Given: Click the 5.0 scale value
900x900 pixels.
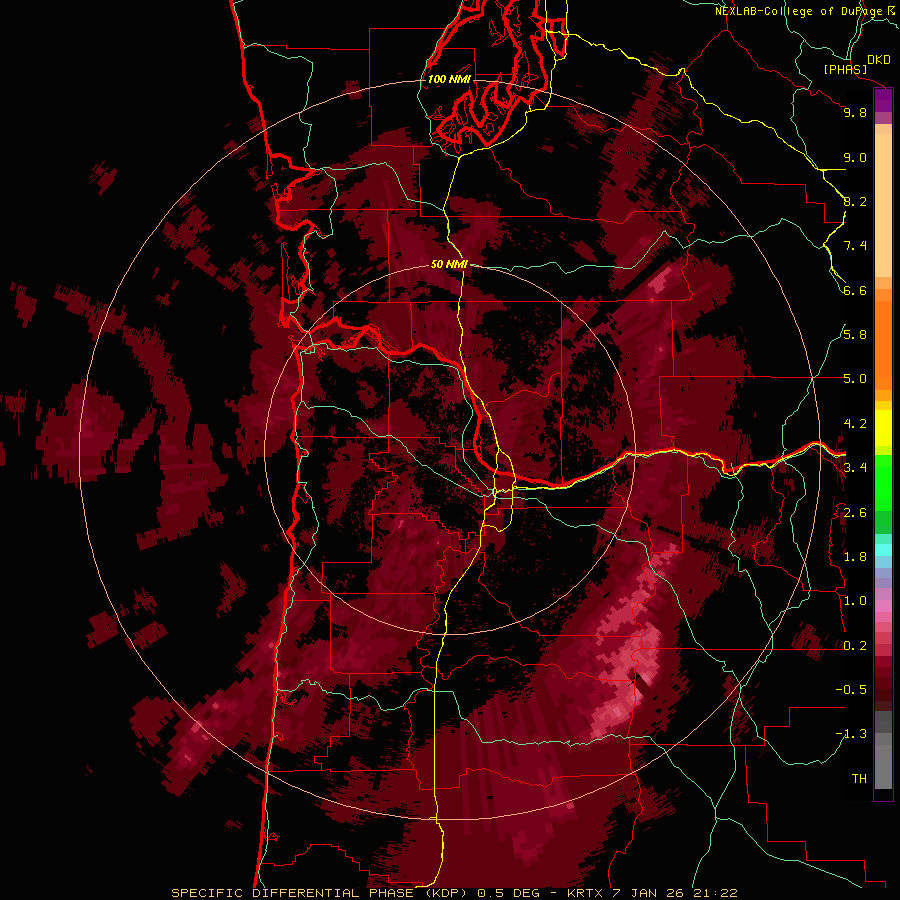Looking at the screenshot, I should (x=855, y=379).
